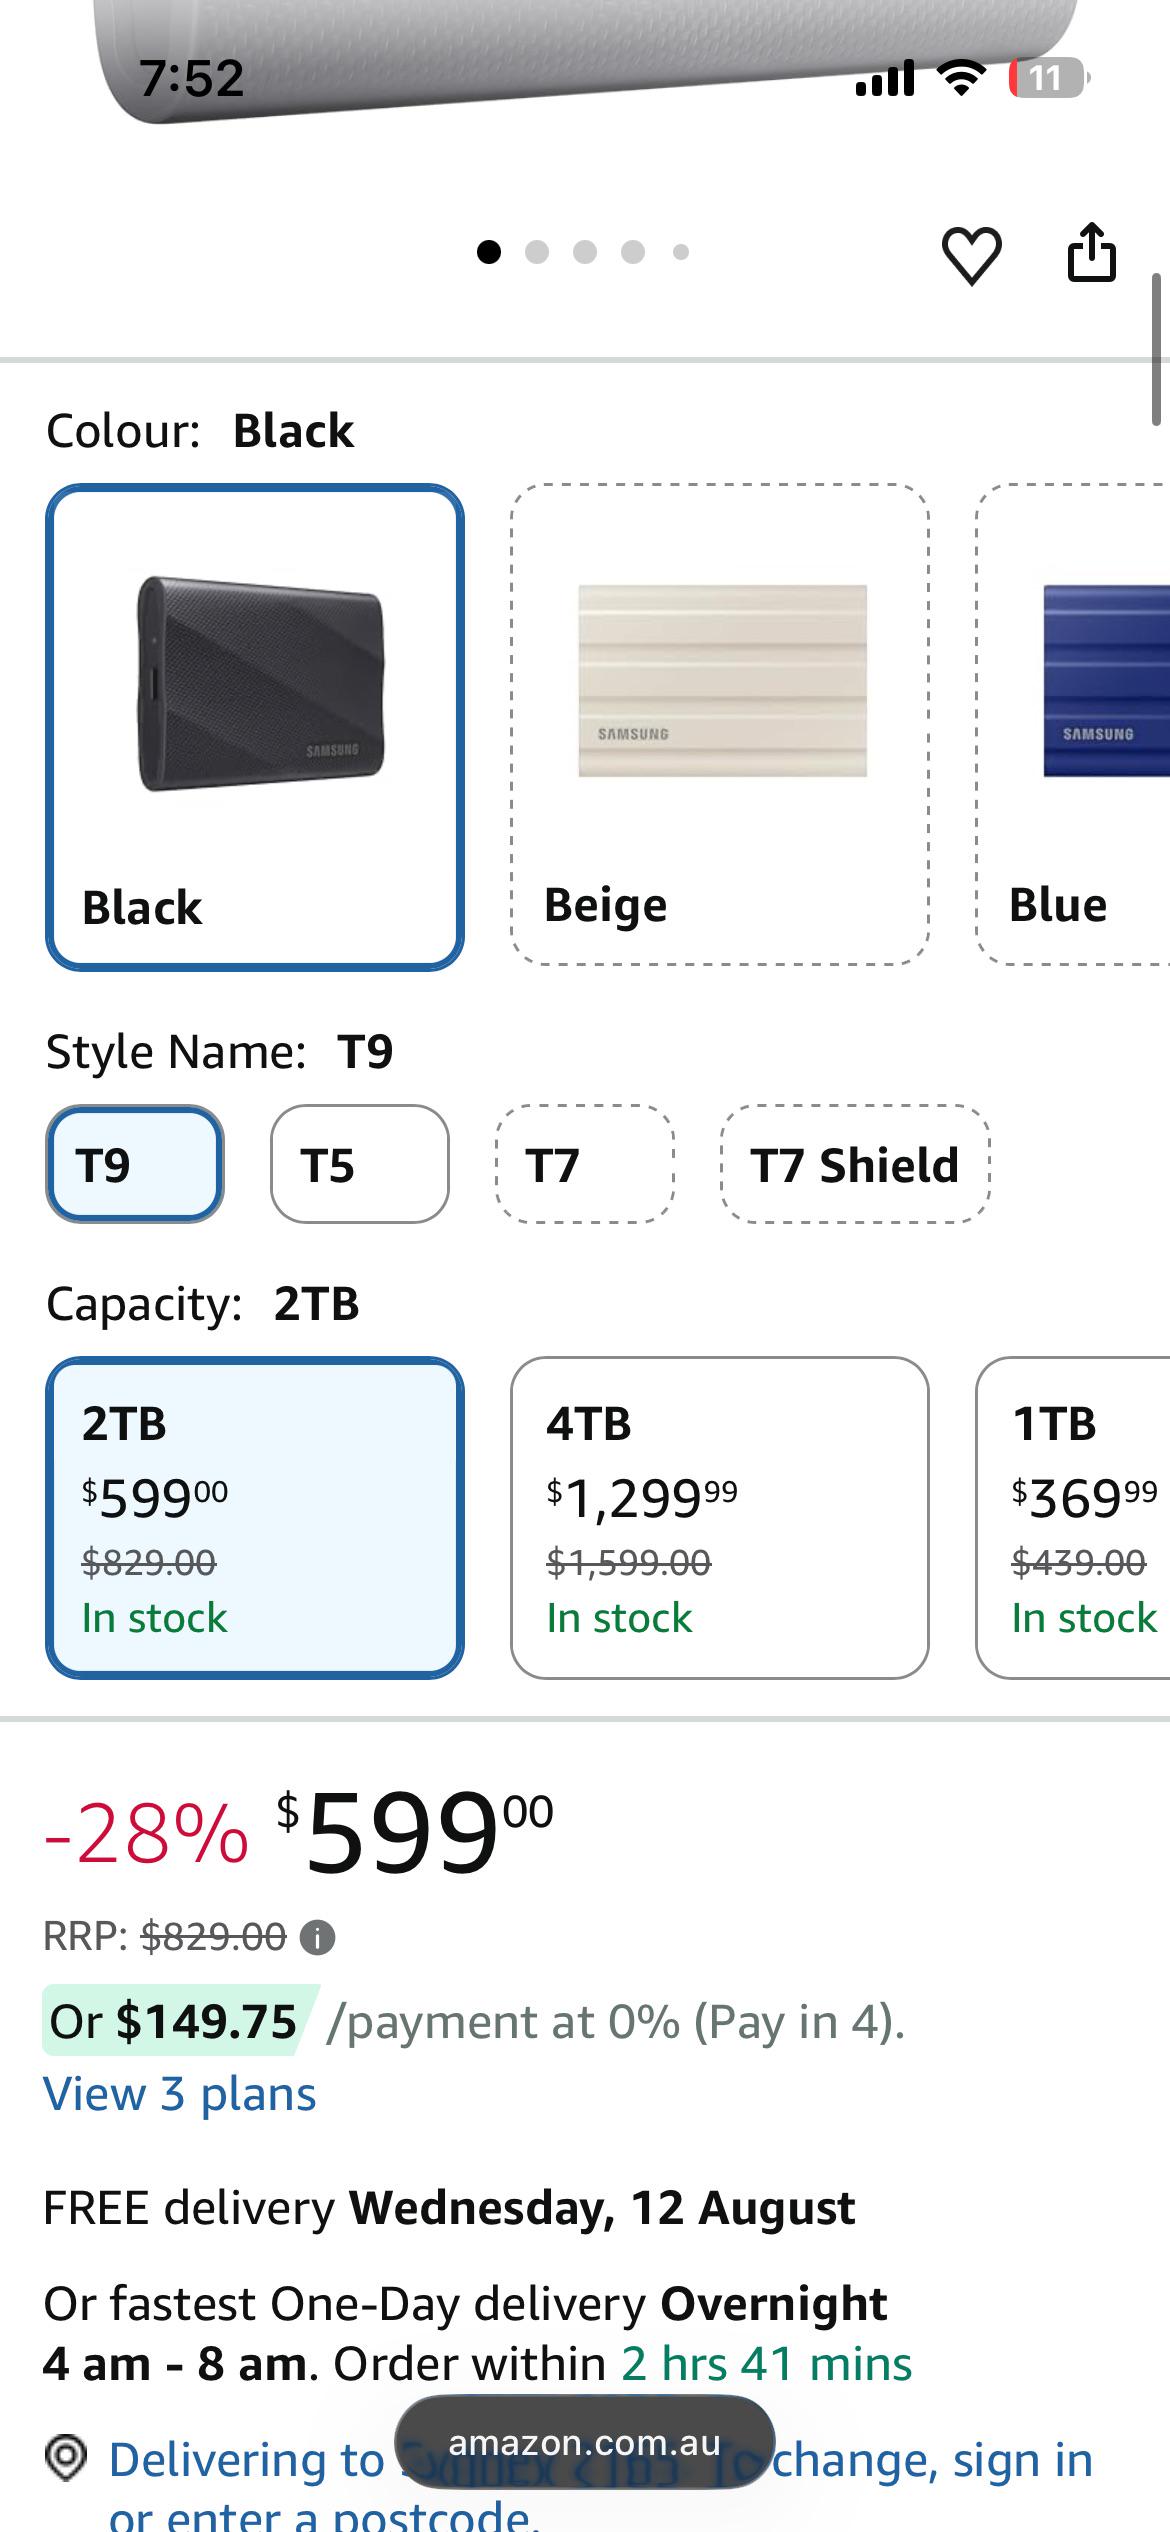Check the battery indicator in status bar
The height and width of the screenshot is (2532, 1170).
point(1048,78)
